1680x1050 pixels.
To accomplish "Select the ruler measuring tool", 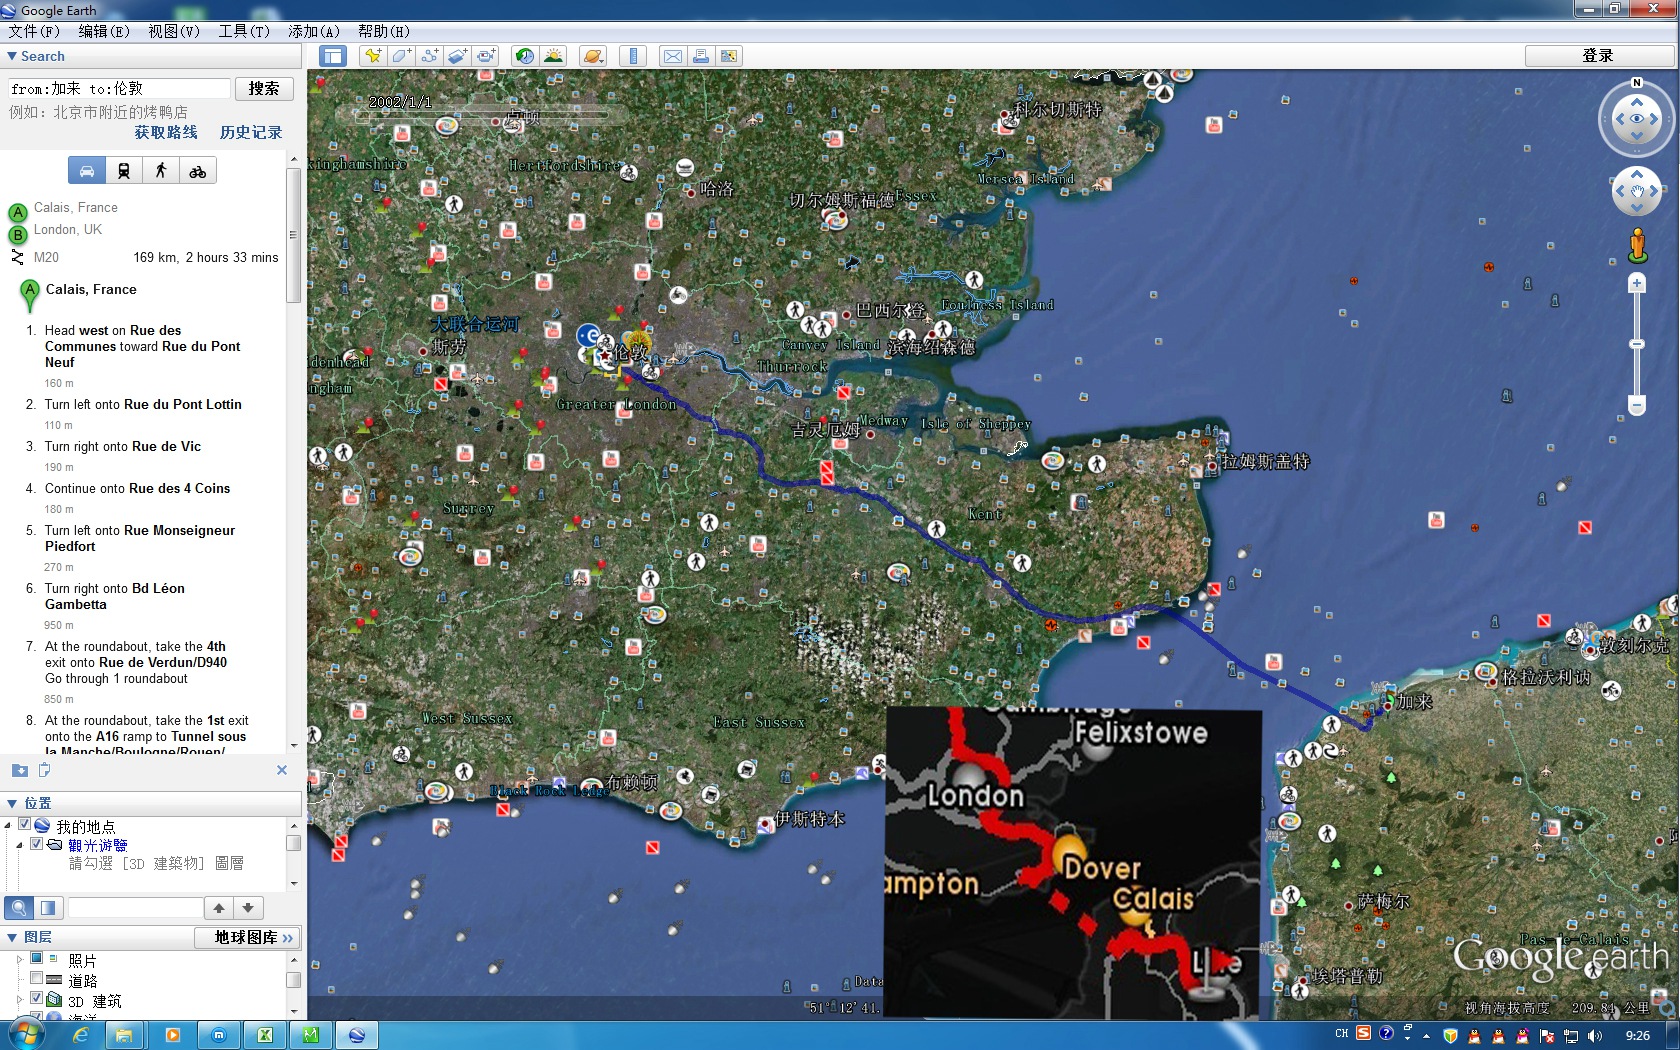I will coord(633,56).
